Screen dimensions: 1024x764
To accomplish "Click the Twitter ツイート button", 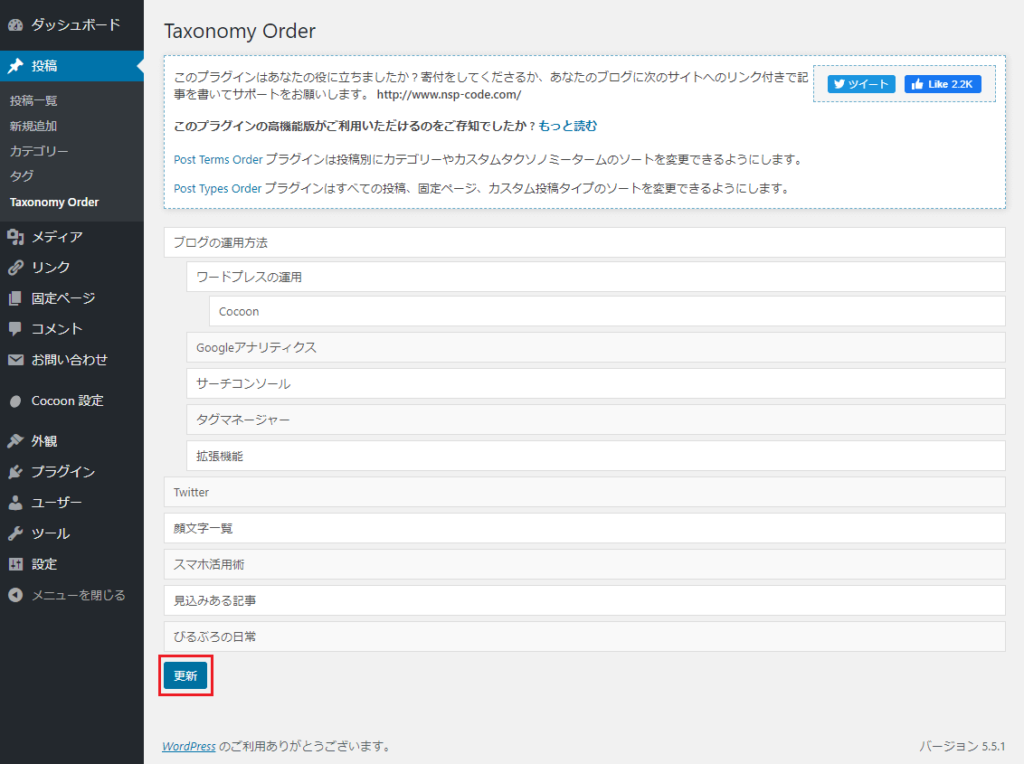I will [861, 84].
